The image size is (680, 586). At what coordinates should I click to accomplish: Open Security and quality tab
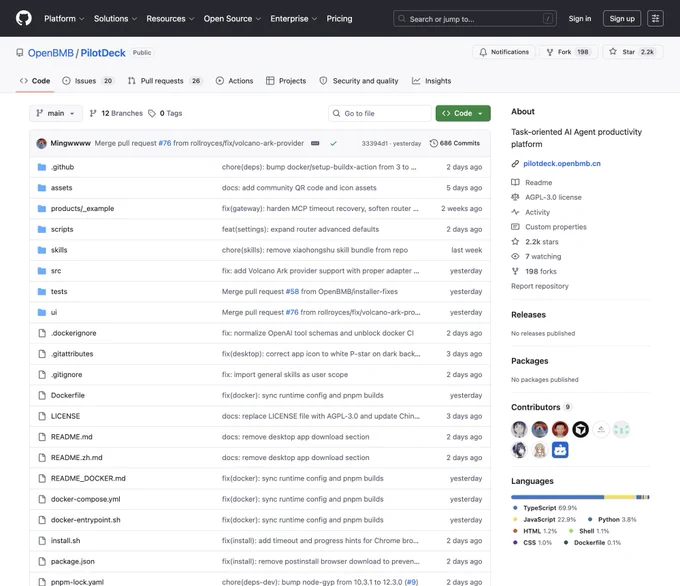click(x=359, y=81)
